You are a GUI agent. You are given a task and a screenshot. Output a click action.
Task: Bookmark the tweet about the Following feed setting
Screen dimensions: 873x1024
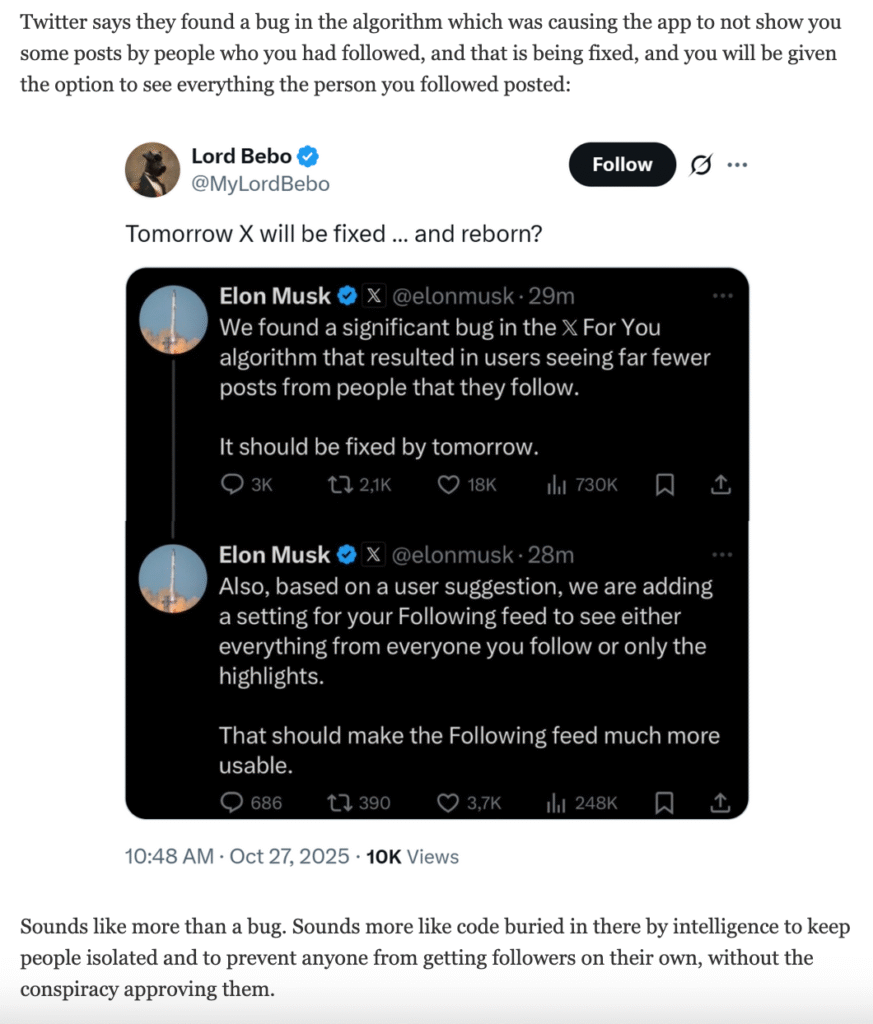point(665,802)
